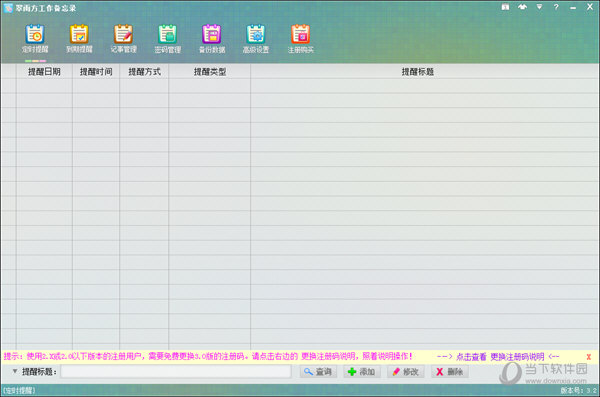This screenshot has width=600, height=397.
Task: Open 高级设置 advanced settings
Action: pyautogui.click(x=256, y=39)
